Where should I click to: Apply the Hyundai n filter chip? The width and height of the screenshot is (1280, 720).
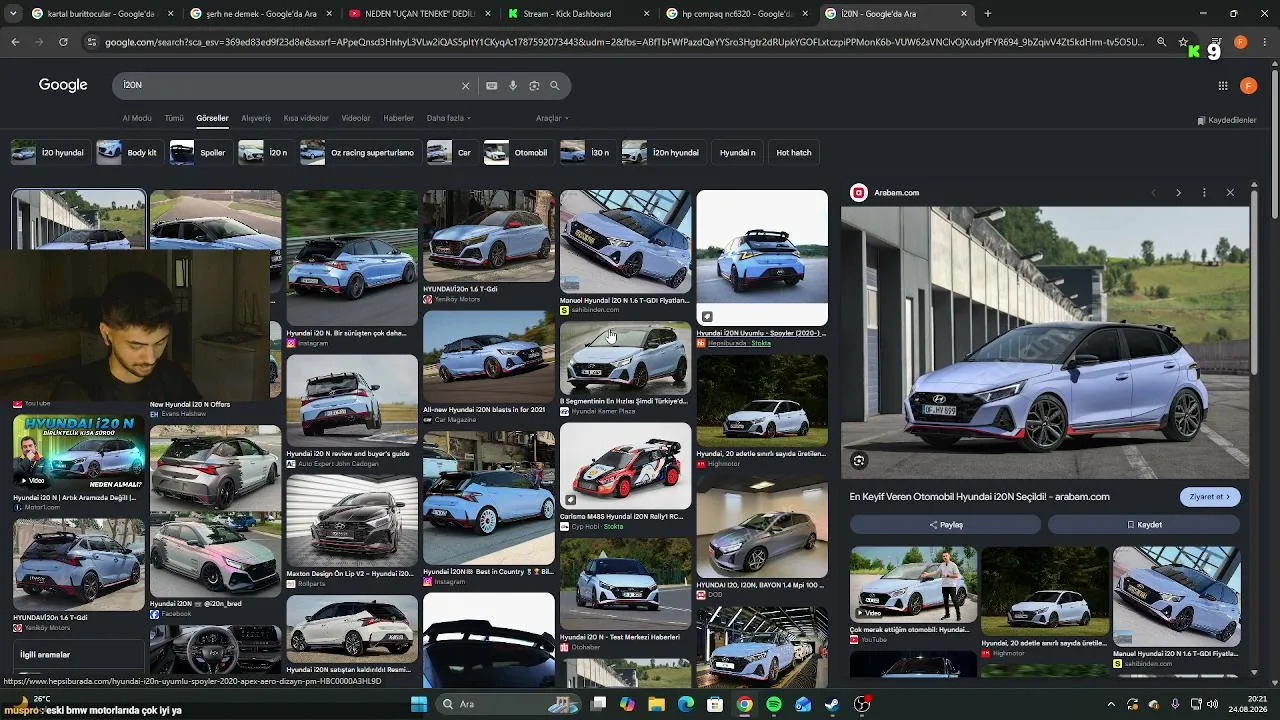[x=738, y=153]
